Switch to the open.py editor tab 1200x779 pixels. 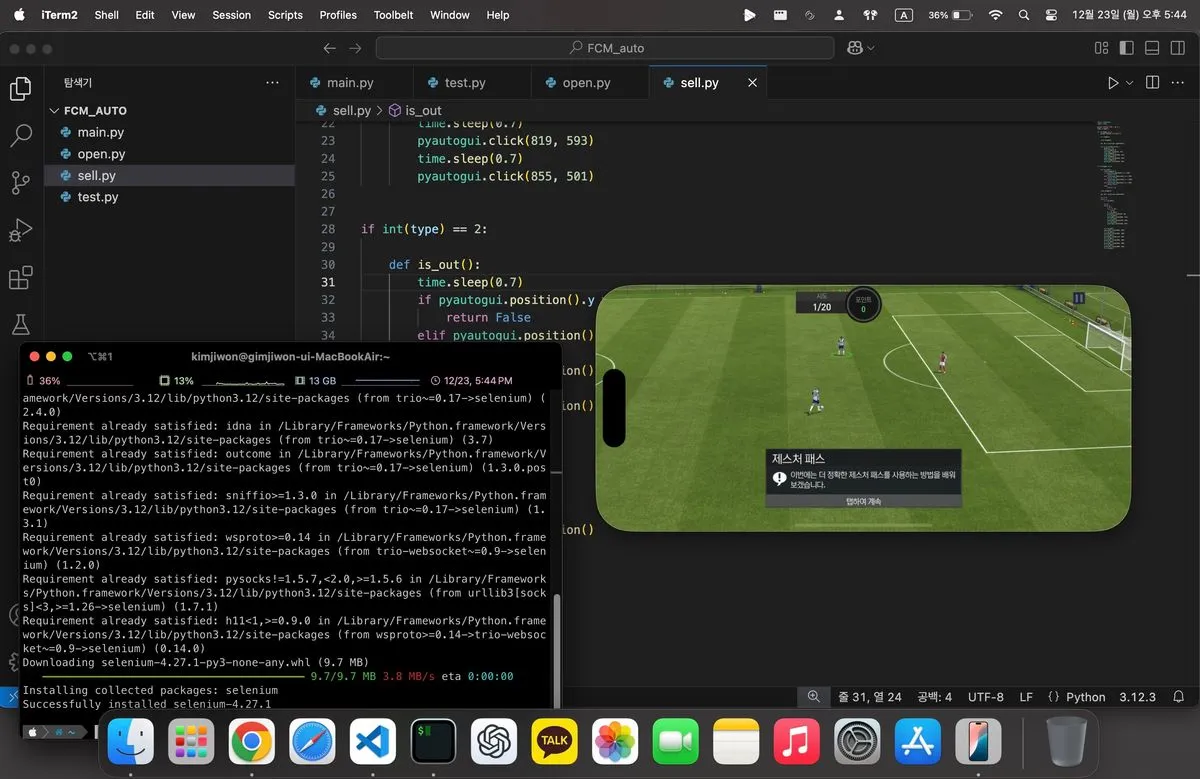tap(586, 83)
